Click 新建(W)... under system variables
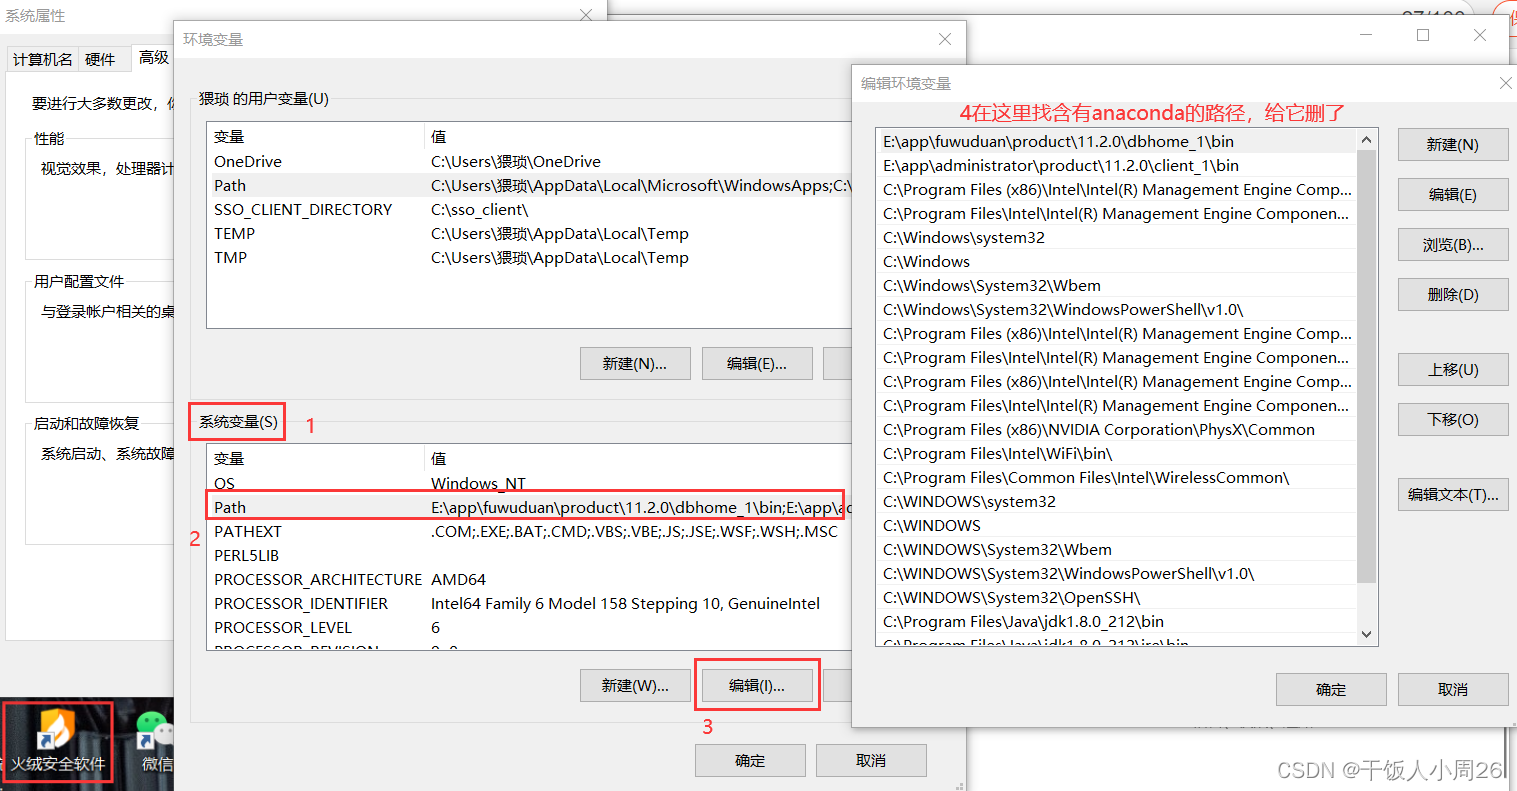 (635, 686)
